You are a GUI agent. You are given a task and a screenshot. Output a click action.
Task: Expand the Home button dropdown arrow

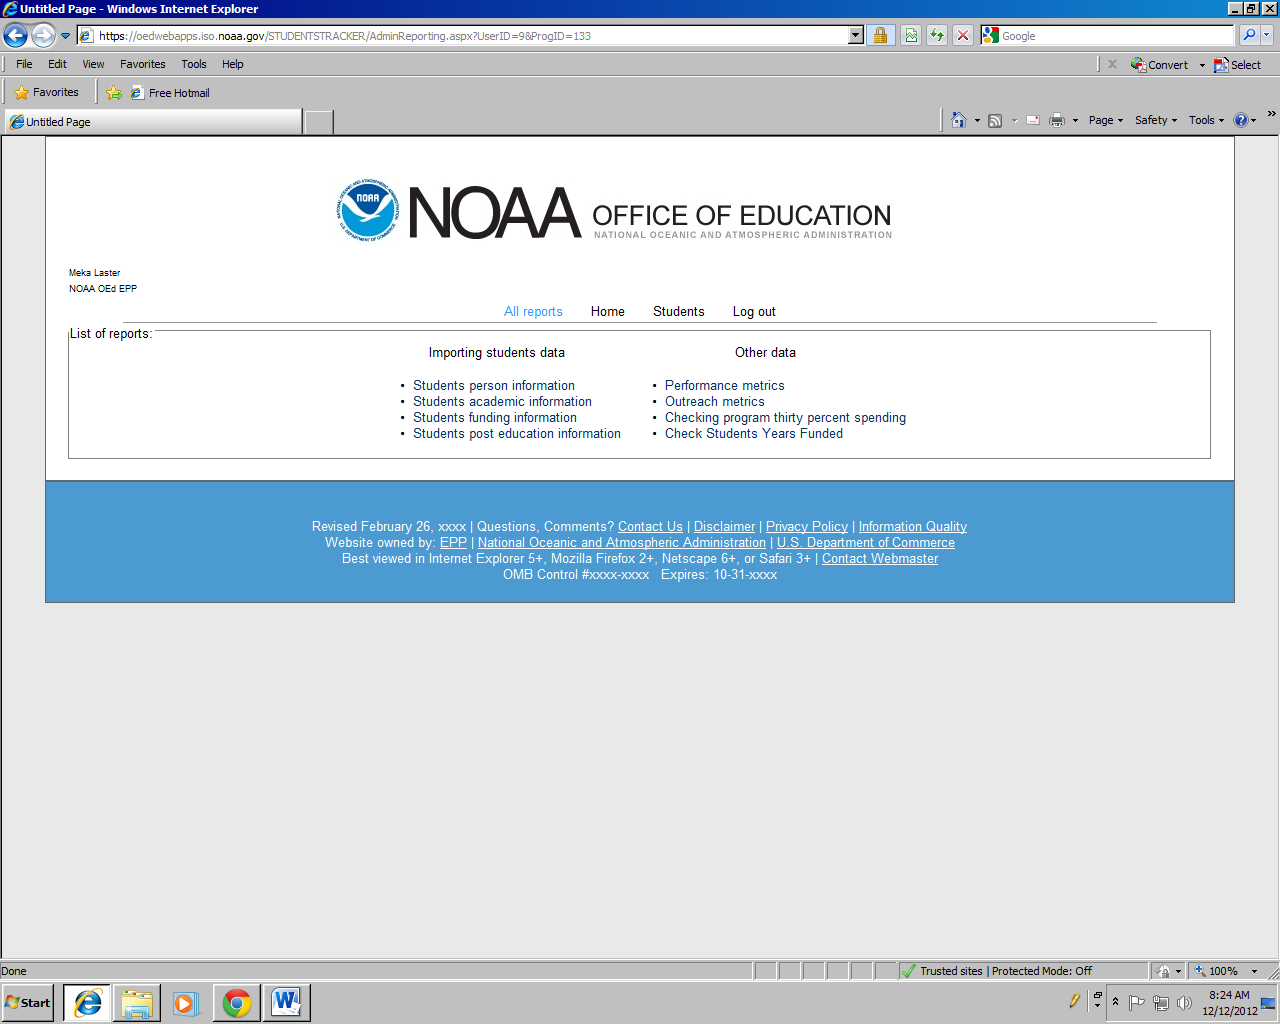tap(977, 120)
